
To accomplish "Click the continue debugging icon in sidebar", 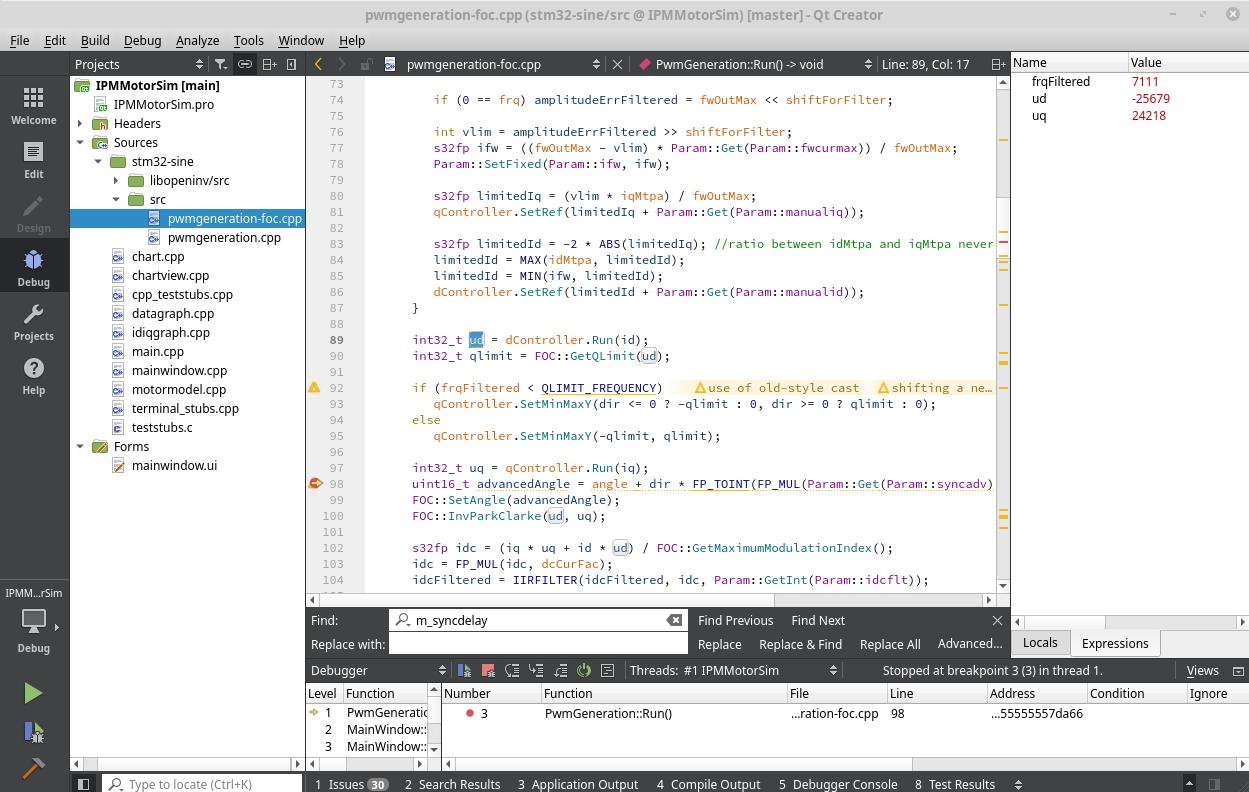I will point(33,732).
